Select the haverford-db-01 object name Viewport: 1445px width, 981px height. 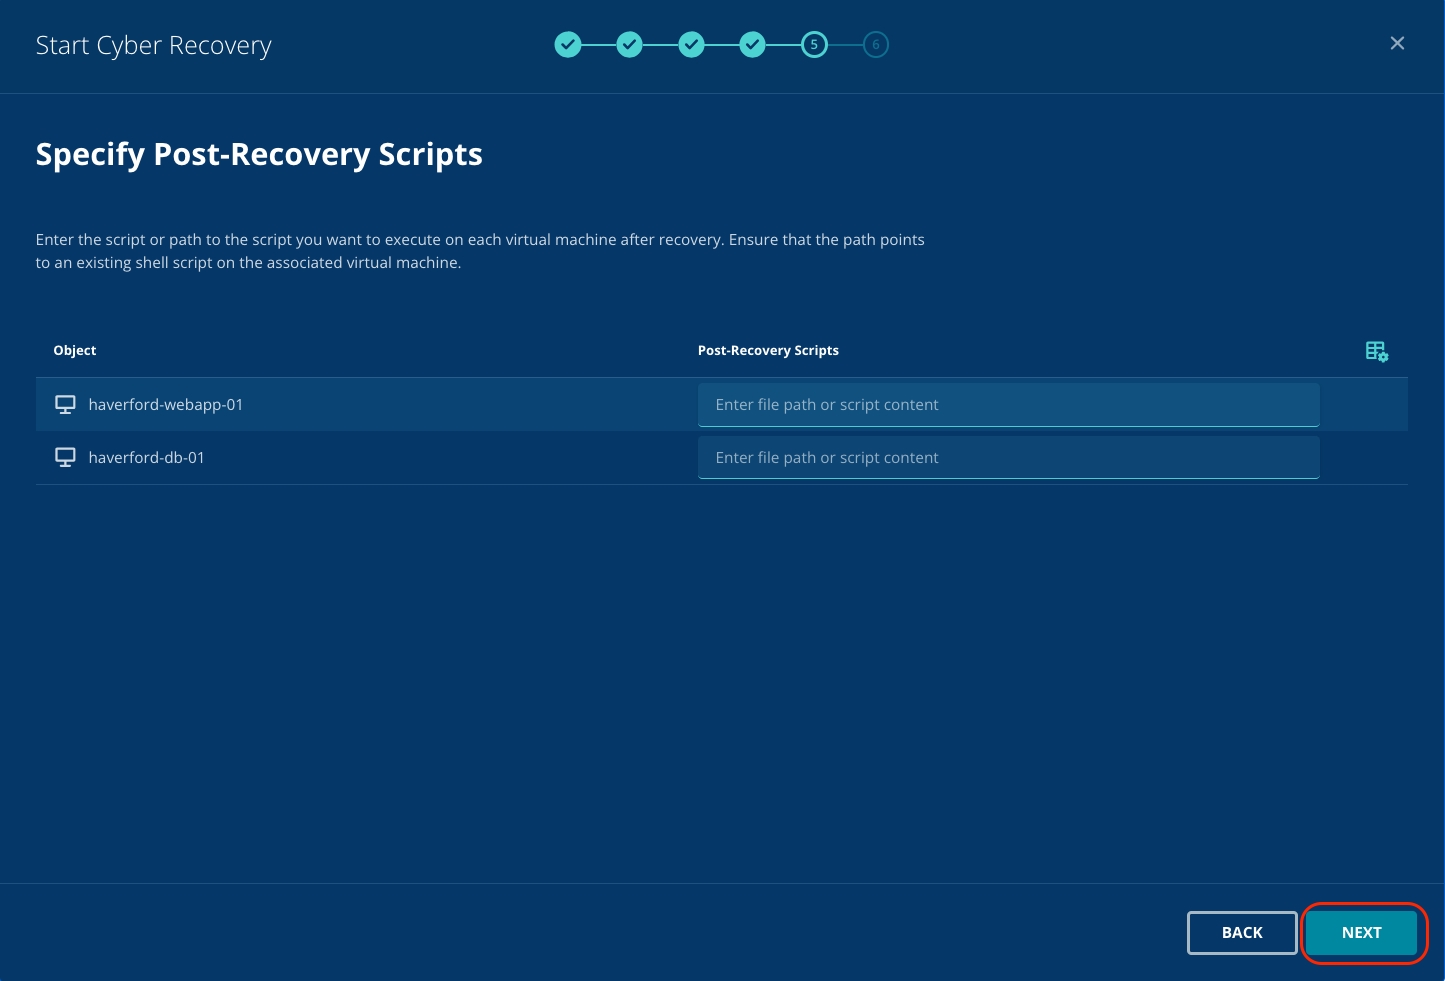click(146, 458)
